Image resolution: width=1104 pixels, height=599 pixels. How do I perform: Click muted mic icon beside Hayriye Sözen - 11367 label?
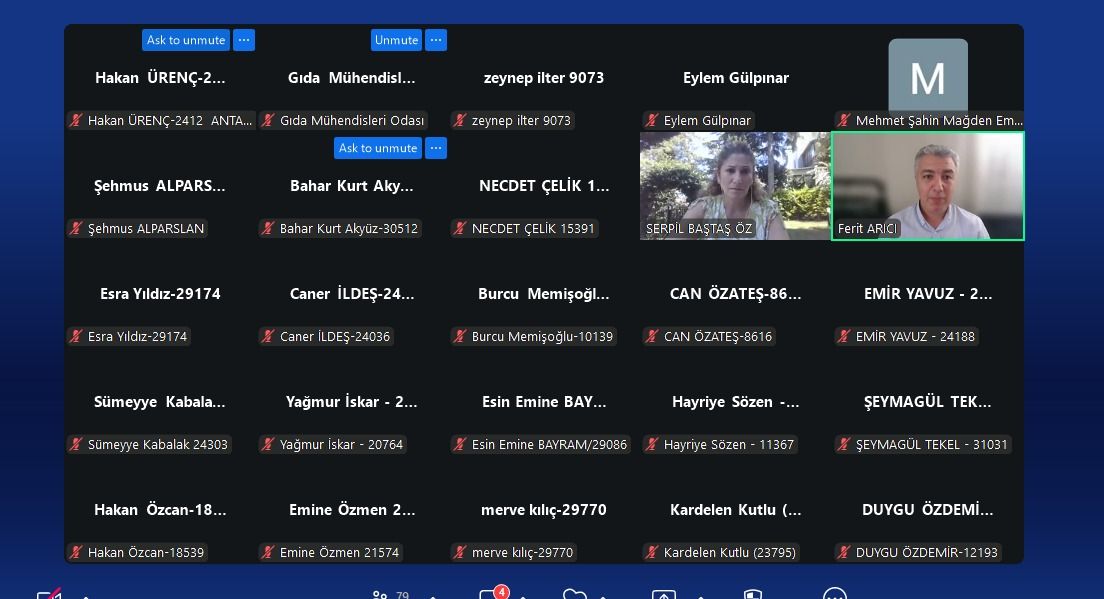click(653, 444)
